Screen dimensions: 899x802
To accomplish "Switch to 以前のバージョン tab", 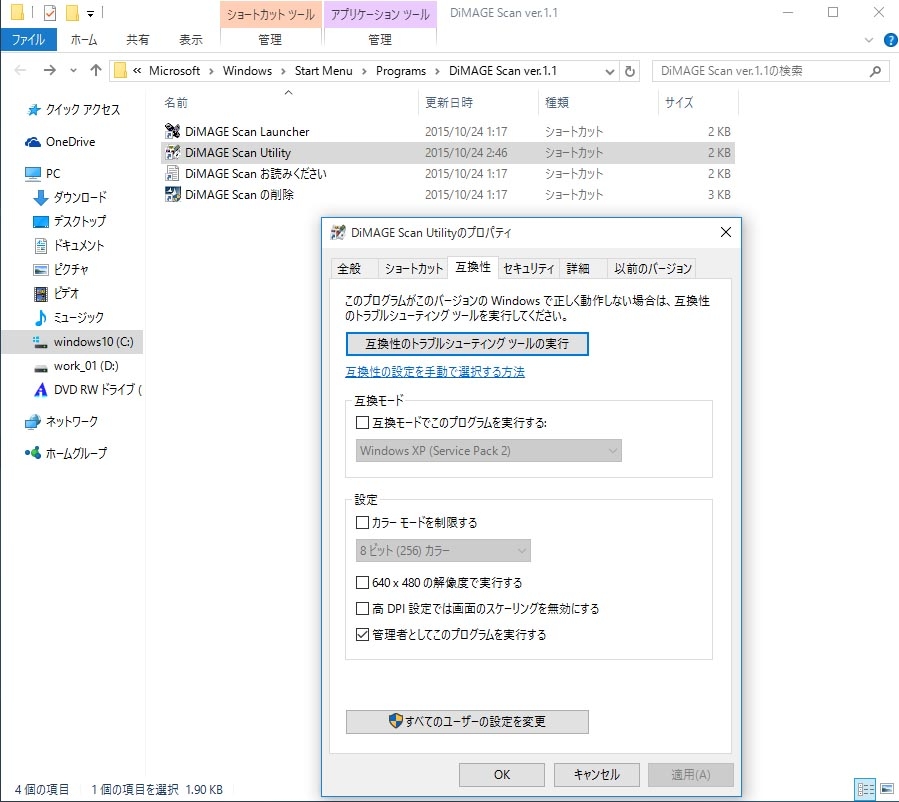I will point(652,268).
